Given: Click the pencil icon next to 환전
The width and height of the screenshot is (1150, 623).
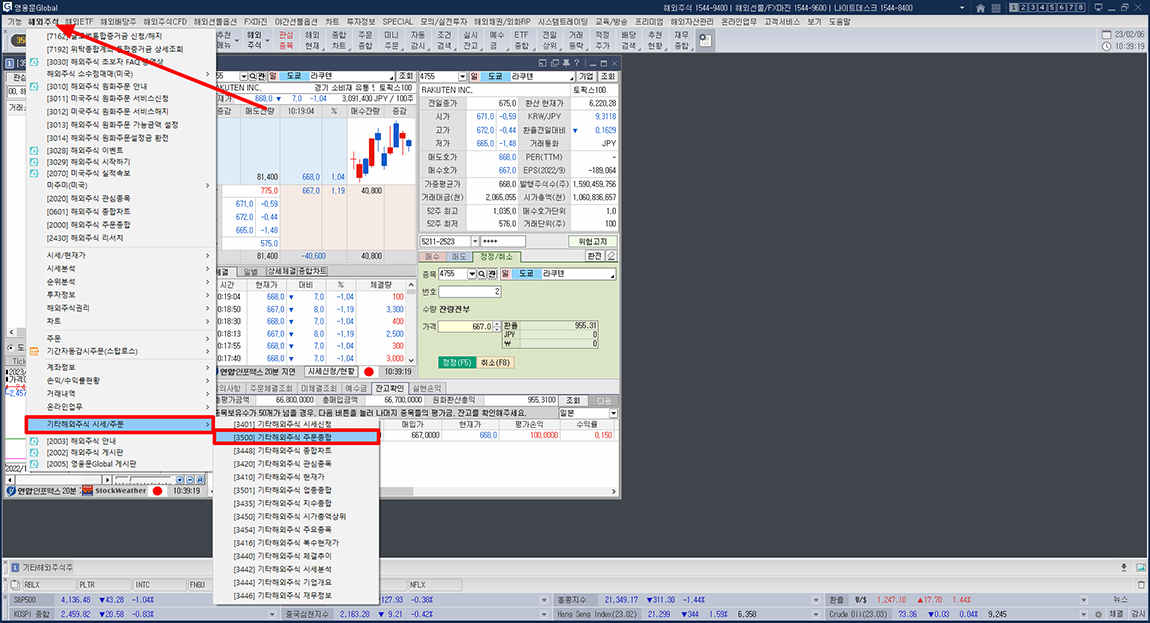Looking at the screenshot, I should [x=611, y=256].
